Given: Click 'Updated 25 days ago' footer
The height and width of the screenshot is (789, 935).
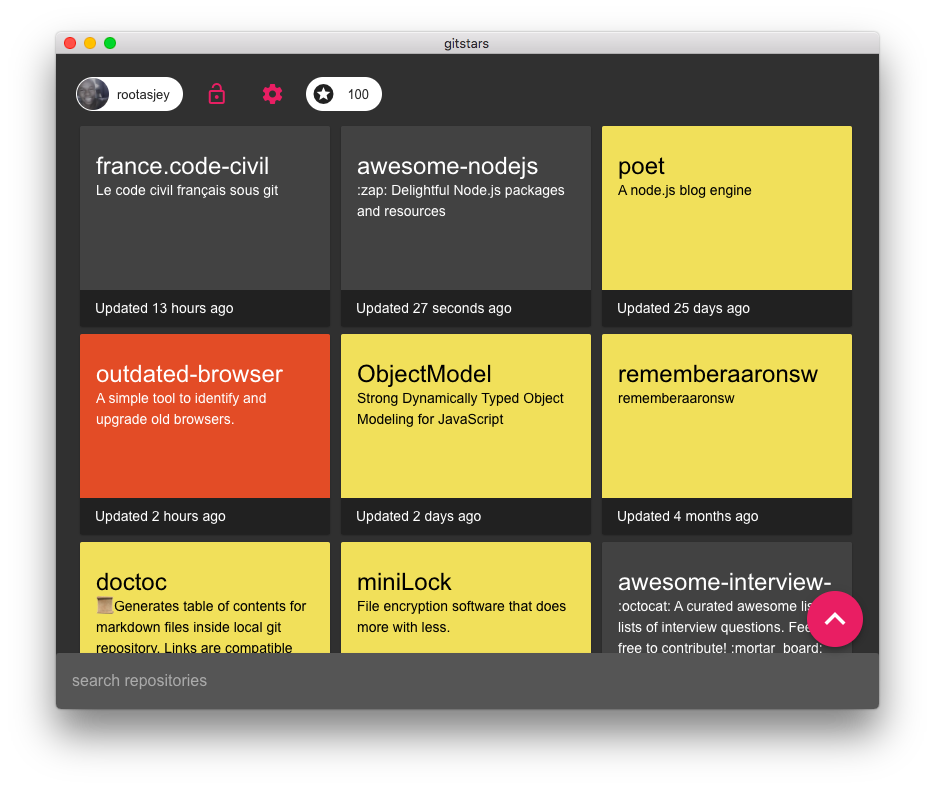Looking at the screenshot, I should 727,308.
